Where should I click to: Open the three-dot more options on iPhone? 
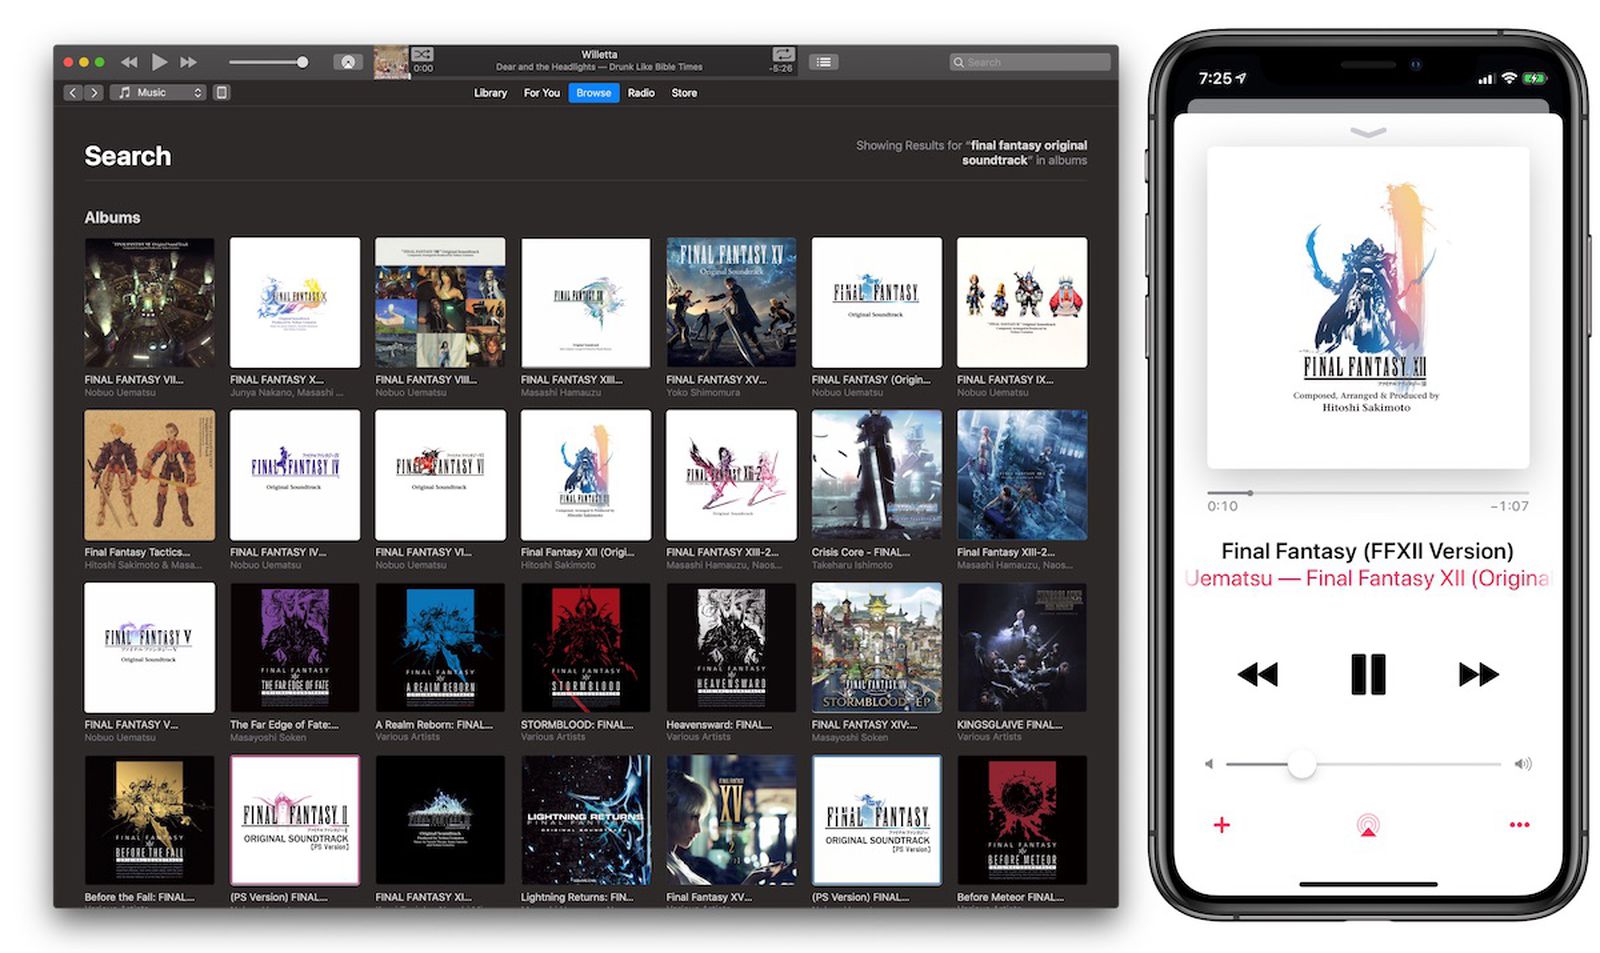click(x=1519, y=825)
